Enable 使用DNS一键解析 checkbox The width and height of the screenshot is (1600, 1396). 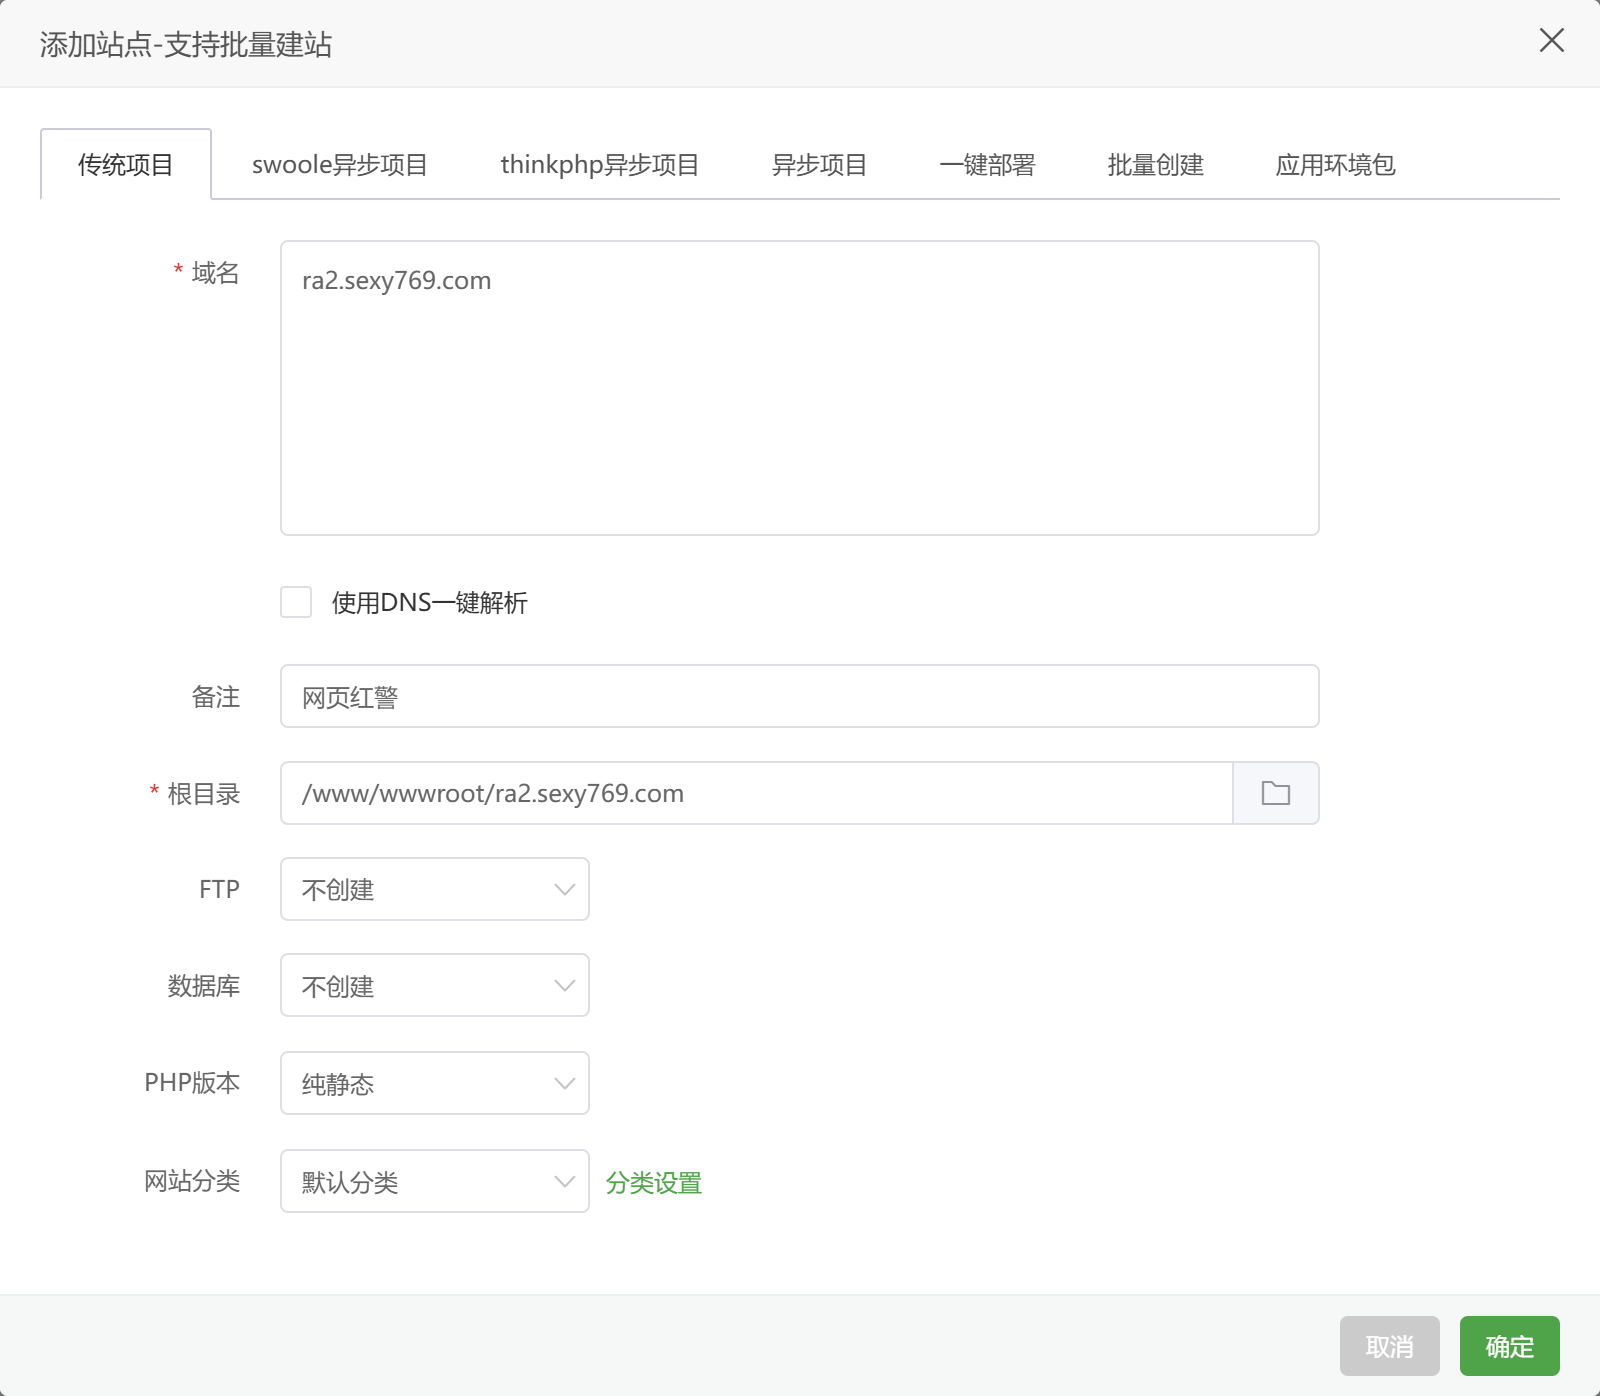pos(296,602)
